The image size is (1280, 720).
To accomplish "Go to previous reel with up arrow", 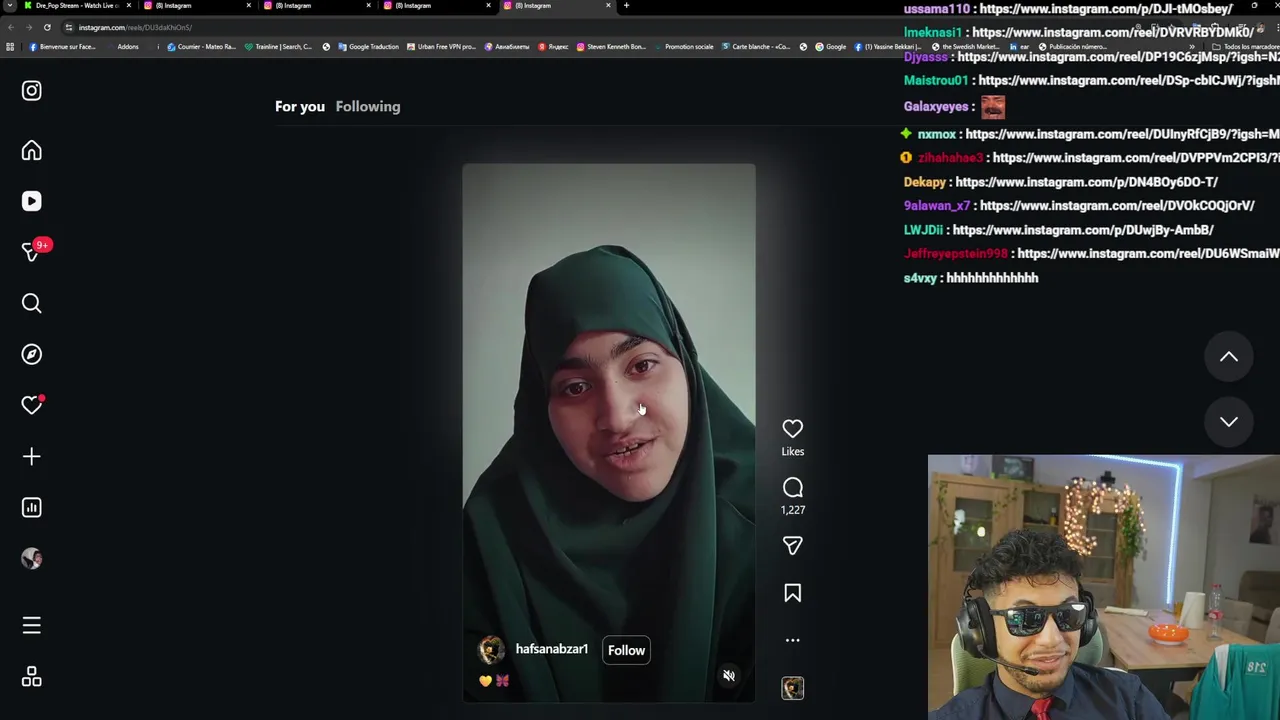I will click(x=1229, y=357).
